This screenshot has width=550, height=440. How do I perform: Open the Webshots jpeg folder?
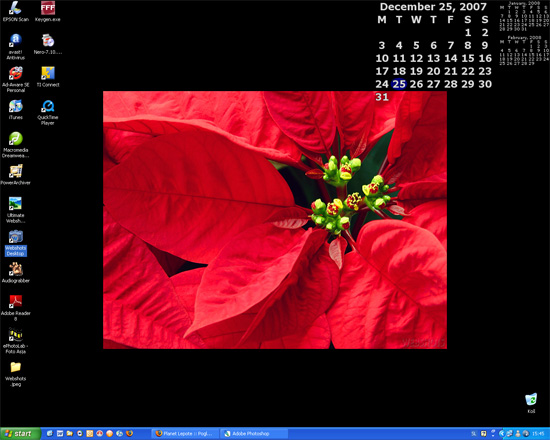pos(15,374)
